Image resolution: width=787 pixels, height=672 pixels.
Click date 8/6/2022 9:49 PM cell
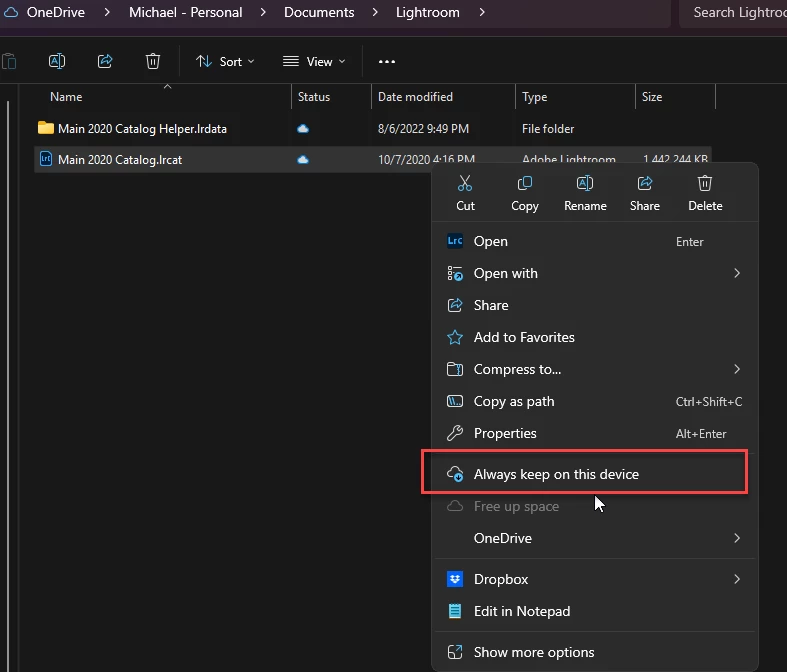423,129
